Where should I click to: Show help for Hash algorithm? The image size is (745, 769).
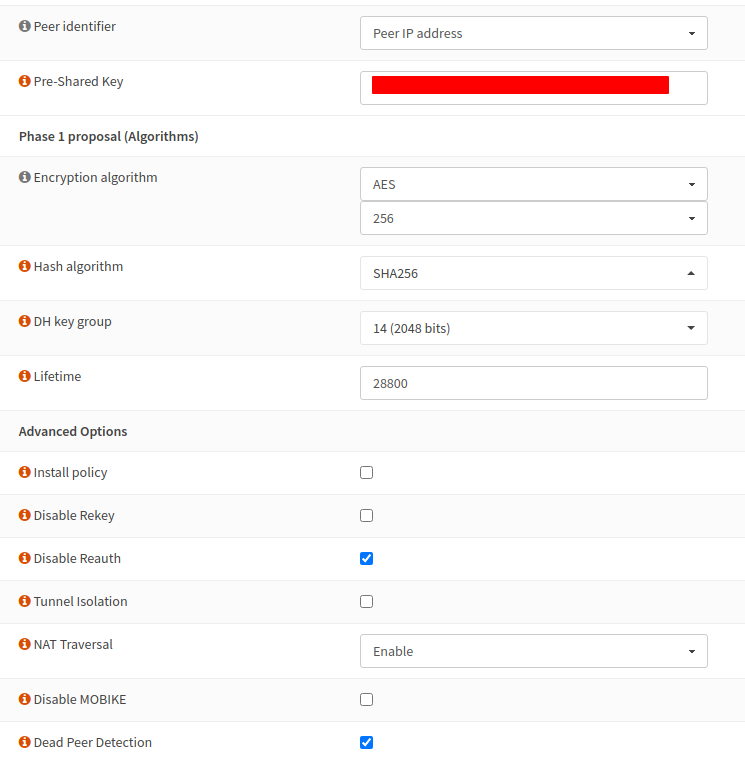25,266
